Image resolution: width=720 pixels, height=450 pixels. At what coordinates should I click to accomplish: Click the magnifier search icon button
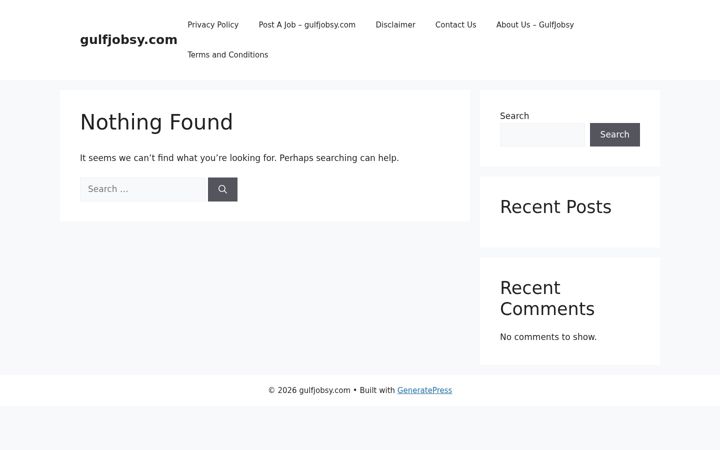(x=223, y=189)
